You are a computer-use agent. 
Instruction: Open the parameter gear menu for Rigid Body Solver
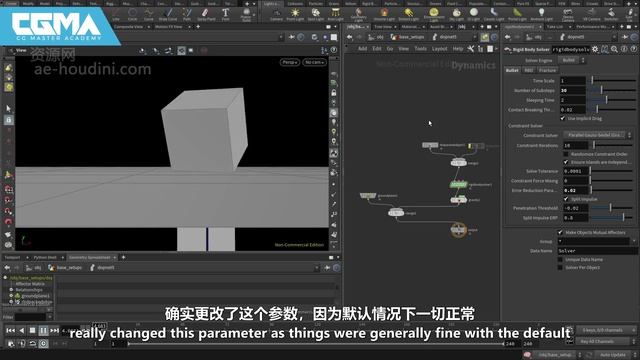pos(595,49)
